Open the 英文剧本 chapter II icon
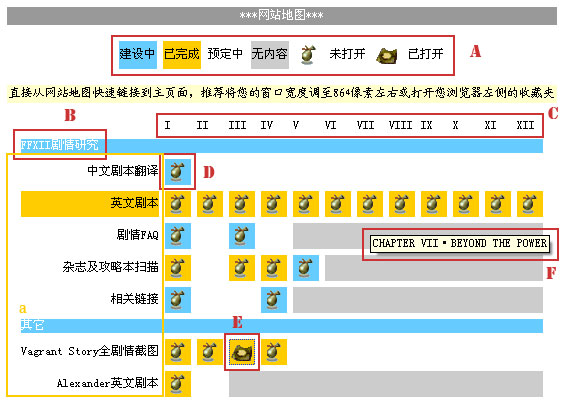Screen dimensions: 563x404 pos(210,204)
